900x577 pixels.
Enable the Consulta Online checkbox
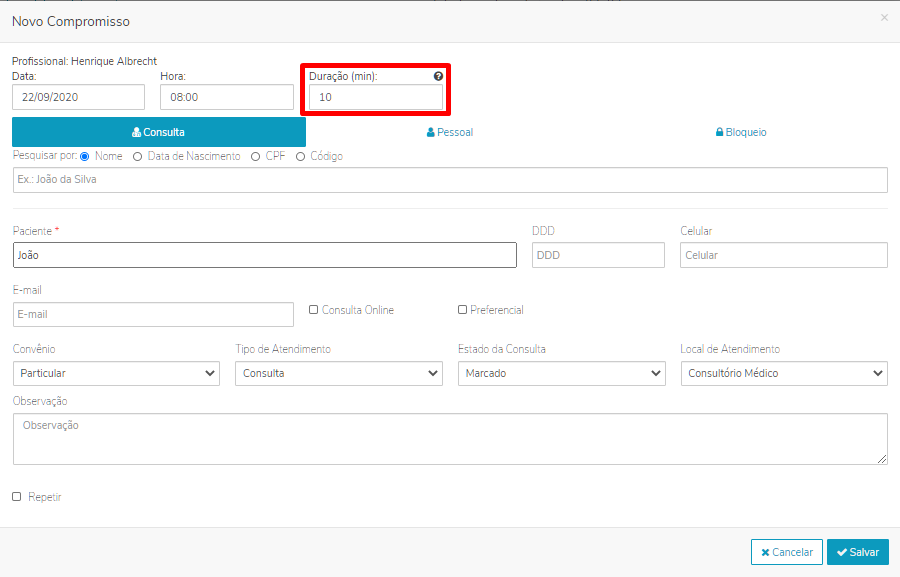[x=313, y=309]
